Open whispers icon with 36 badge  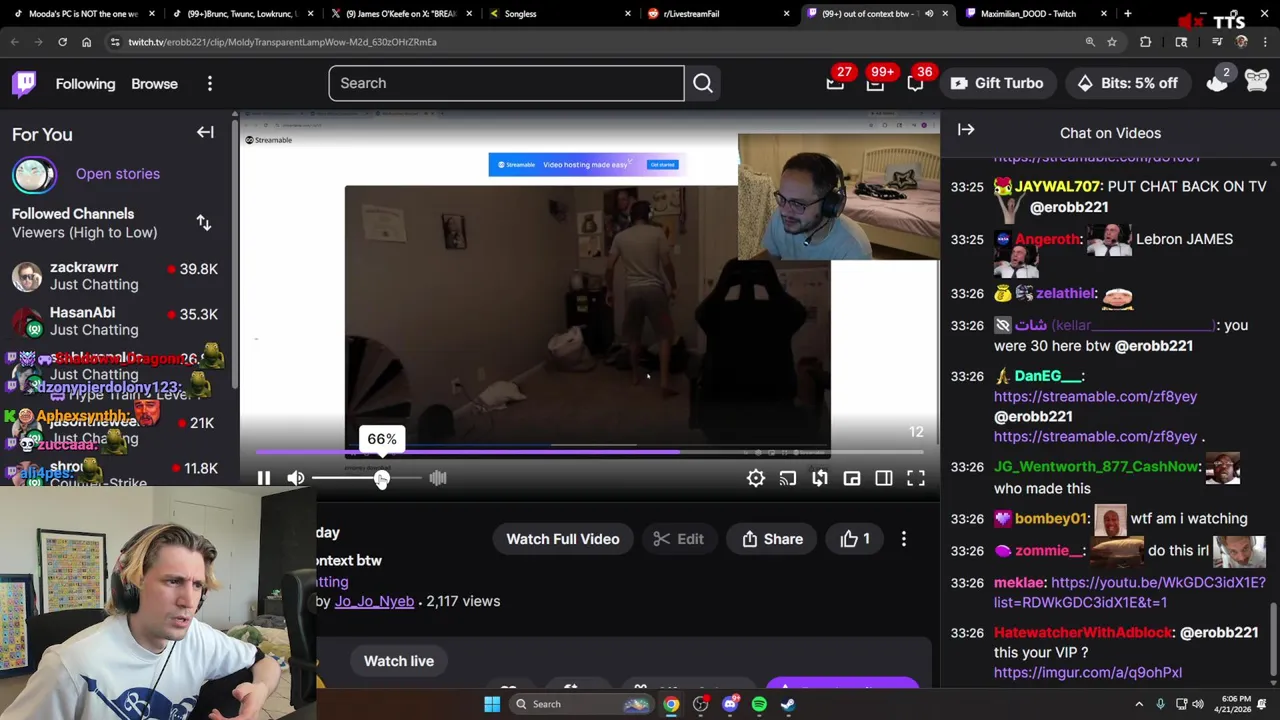[x=915, y=84]
